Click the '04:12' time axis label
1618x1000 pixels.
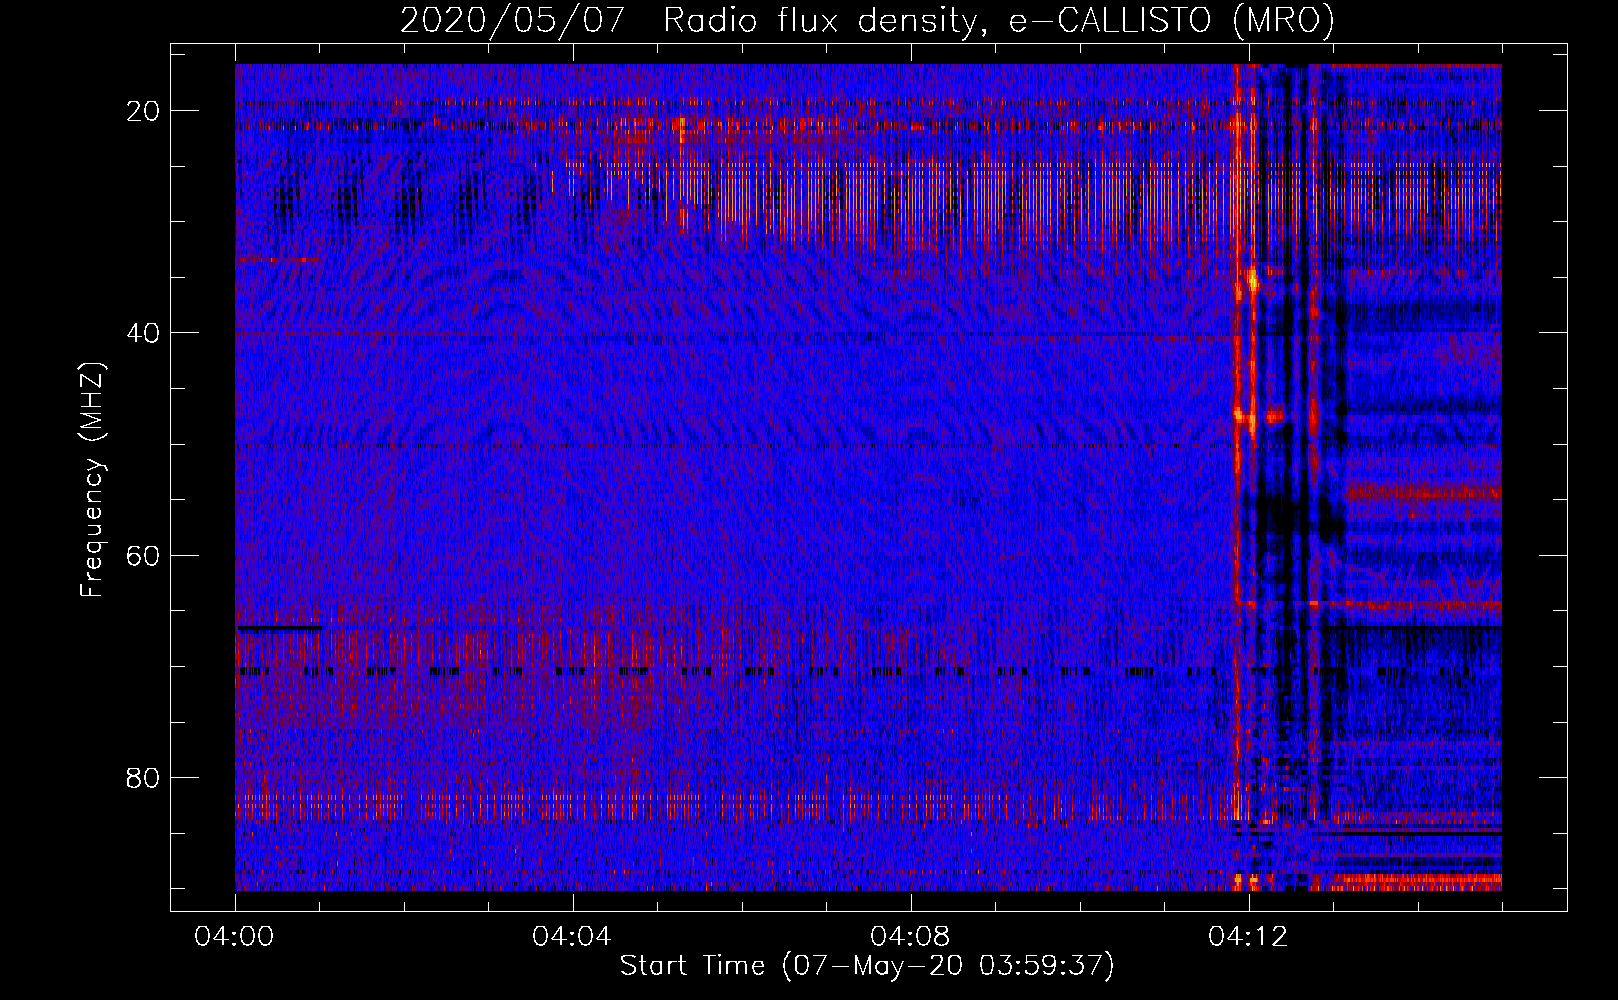coord(1249,937)
